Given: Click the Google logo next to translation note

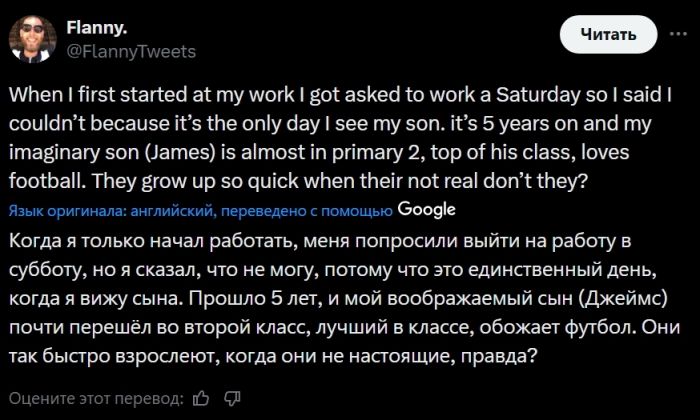Looking at the screenshot, I should click(427, 210).
